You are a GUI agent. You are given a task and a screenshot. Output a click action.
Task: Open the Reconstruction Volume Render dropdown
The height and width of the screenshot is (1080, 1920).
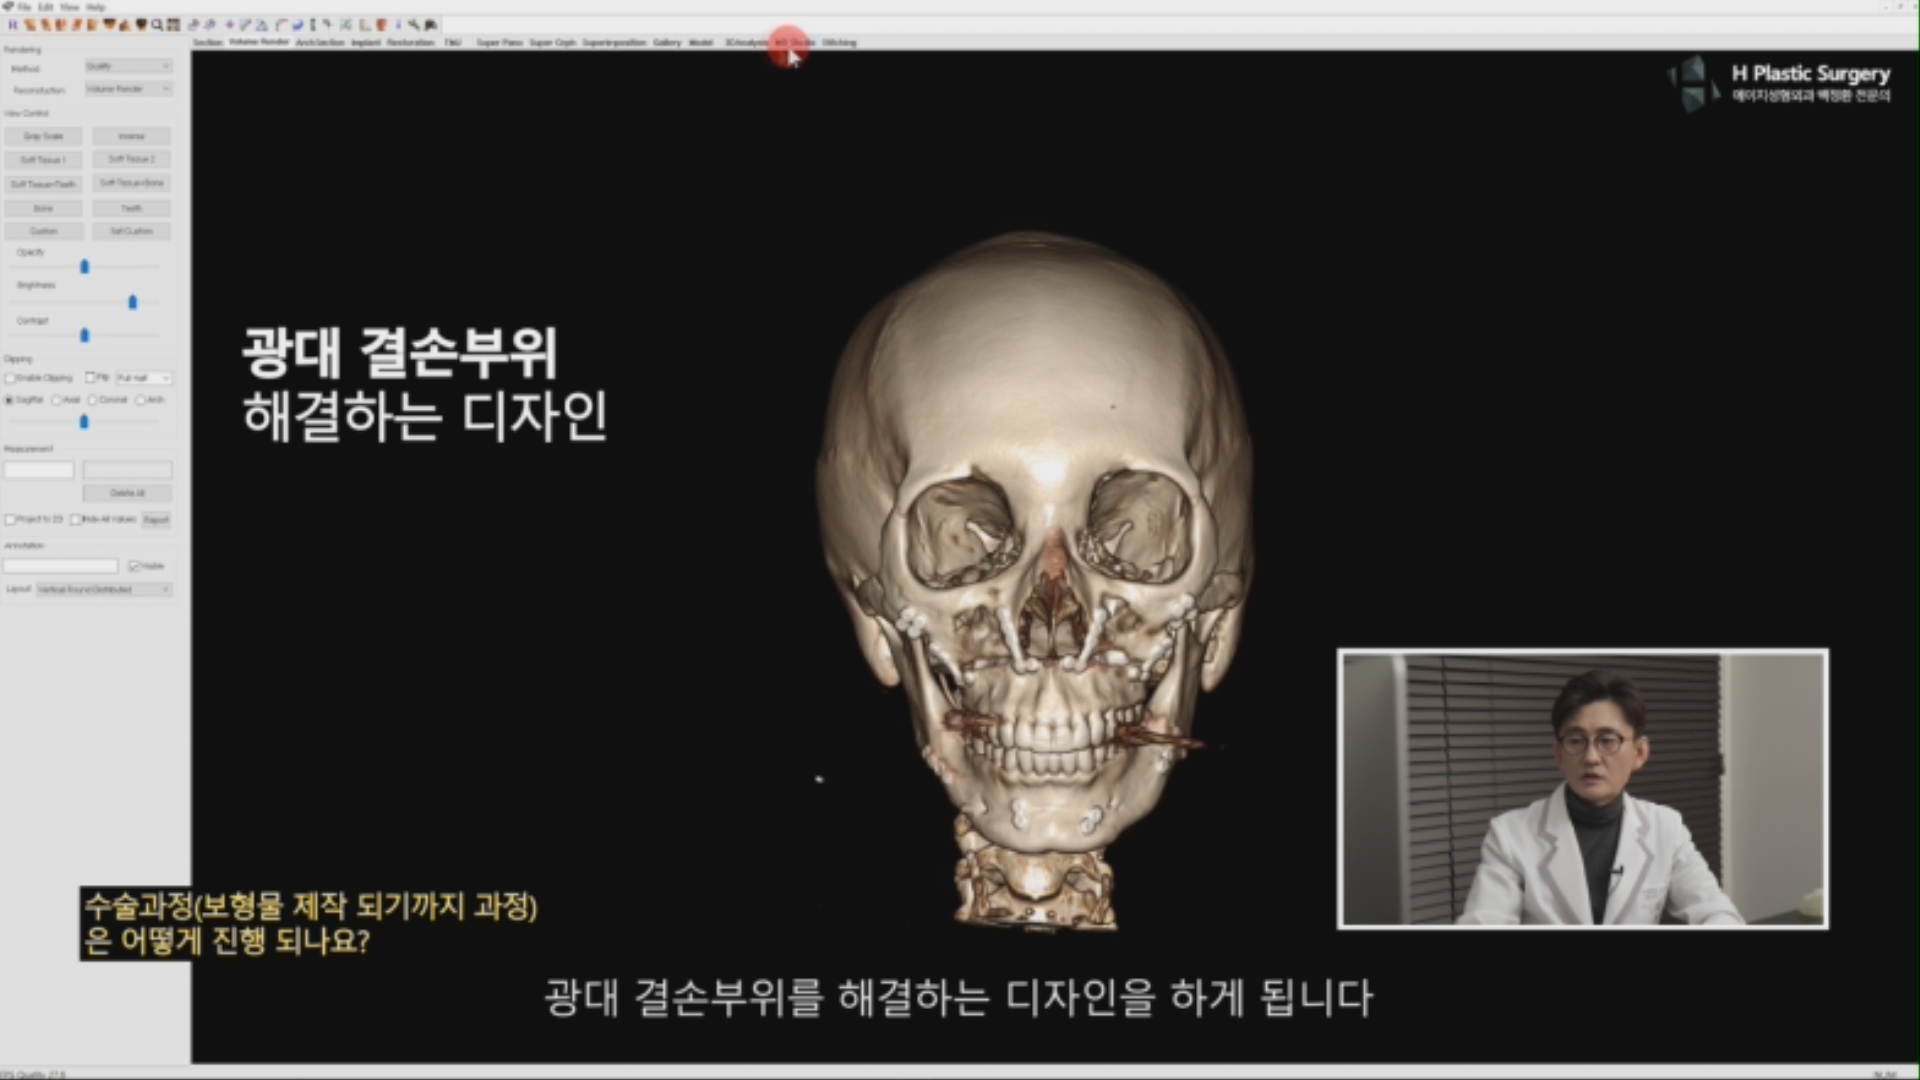coord(128,89)
